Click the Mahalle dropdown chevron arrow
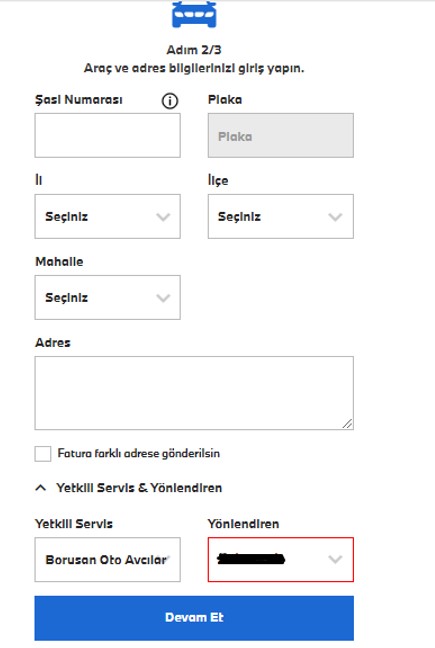435x648 pixels. pos(163,298)
